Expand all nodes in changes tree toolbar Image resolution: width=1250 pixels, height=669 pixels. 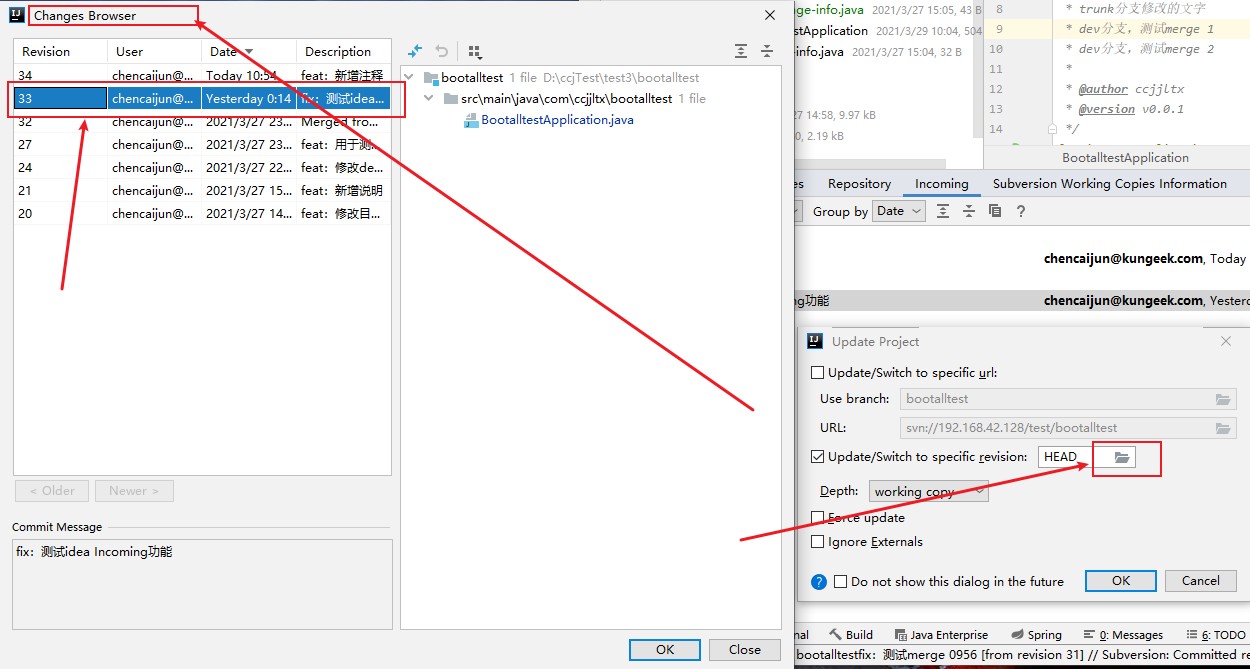(x=740, y=51)
